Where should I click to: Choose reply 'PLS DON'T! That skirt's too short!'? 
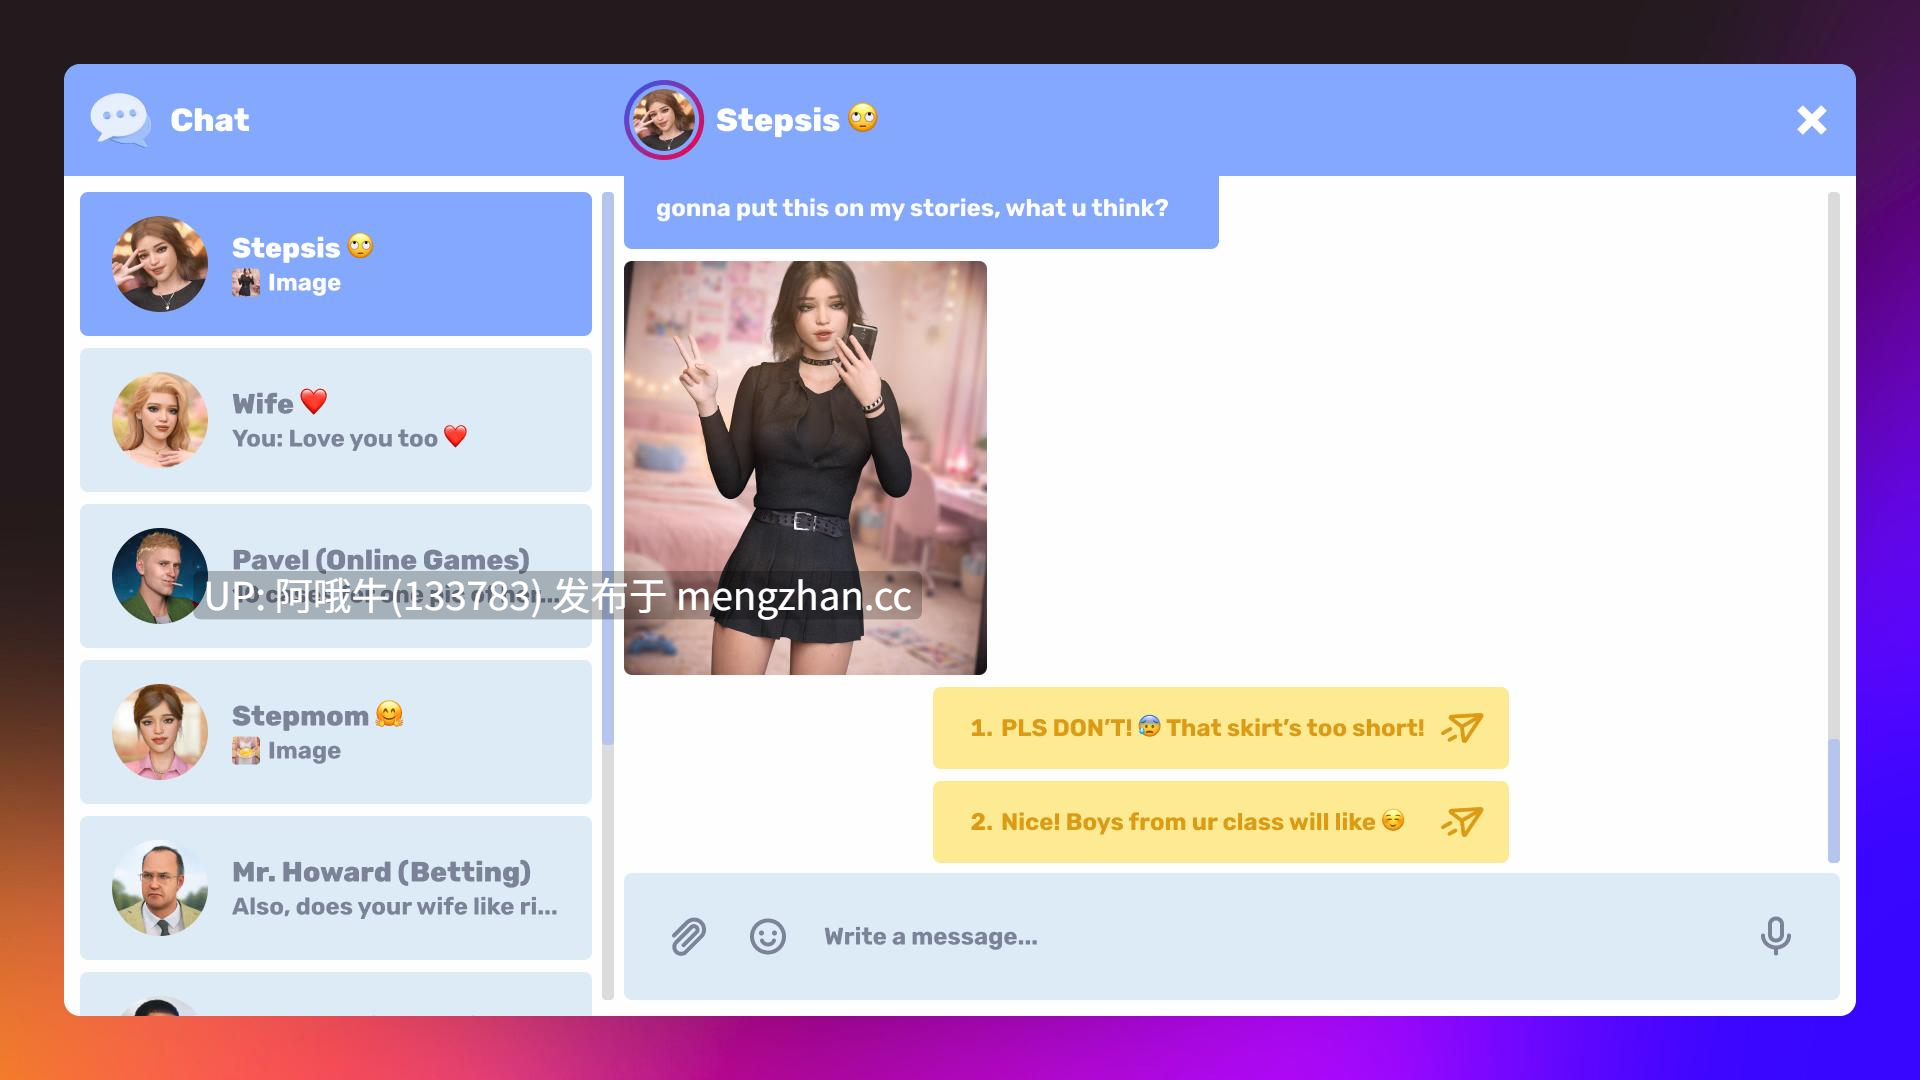point(1220,728)
